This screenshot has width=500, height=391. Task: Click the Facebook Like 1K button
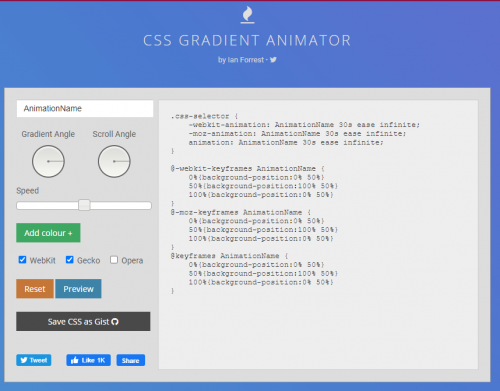[88, 360]
